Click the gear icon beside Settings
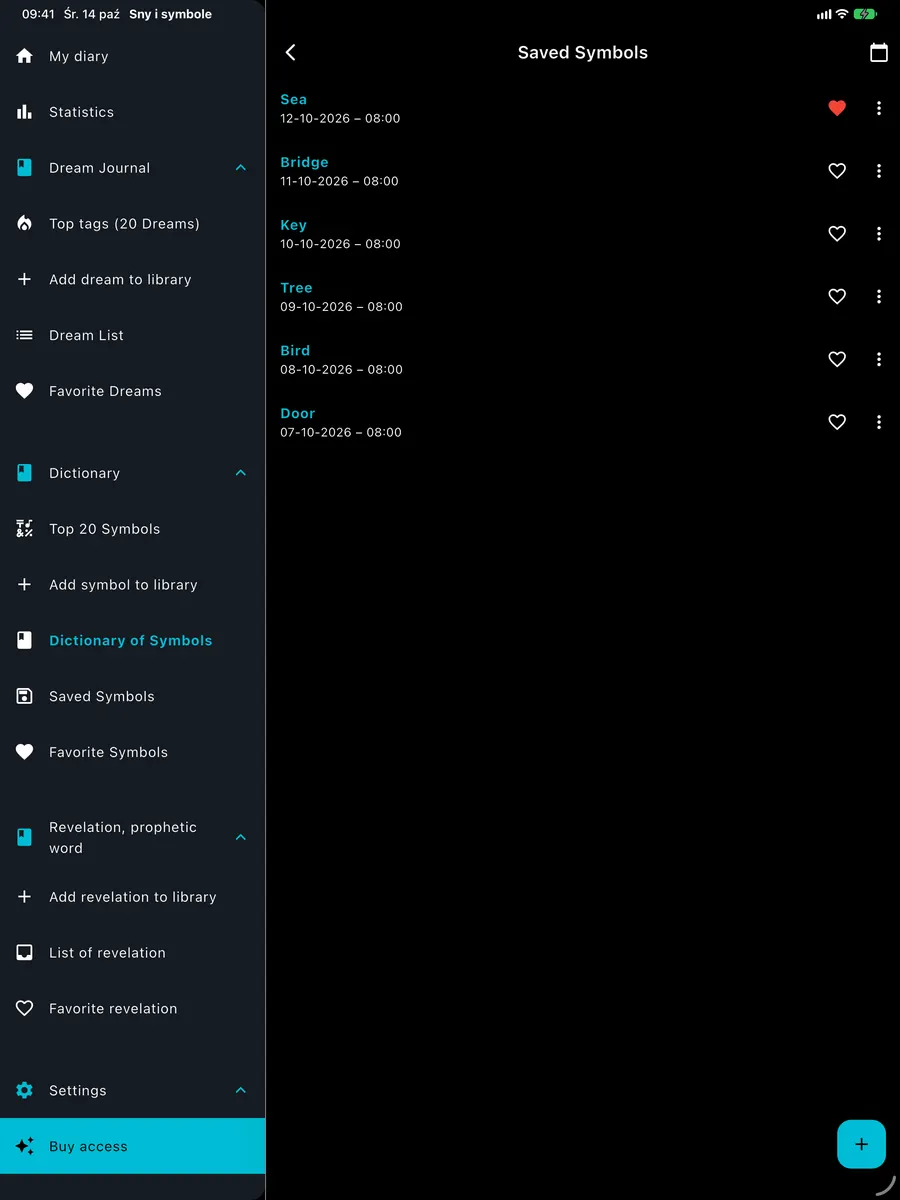This screenshot has width=900, height=1200. coord(25,1090)
